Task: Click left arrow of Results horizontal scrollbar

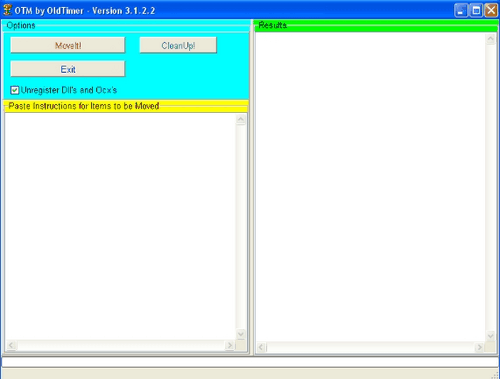Action: pos(261,347)
